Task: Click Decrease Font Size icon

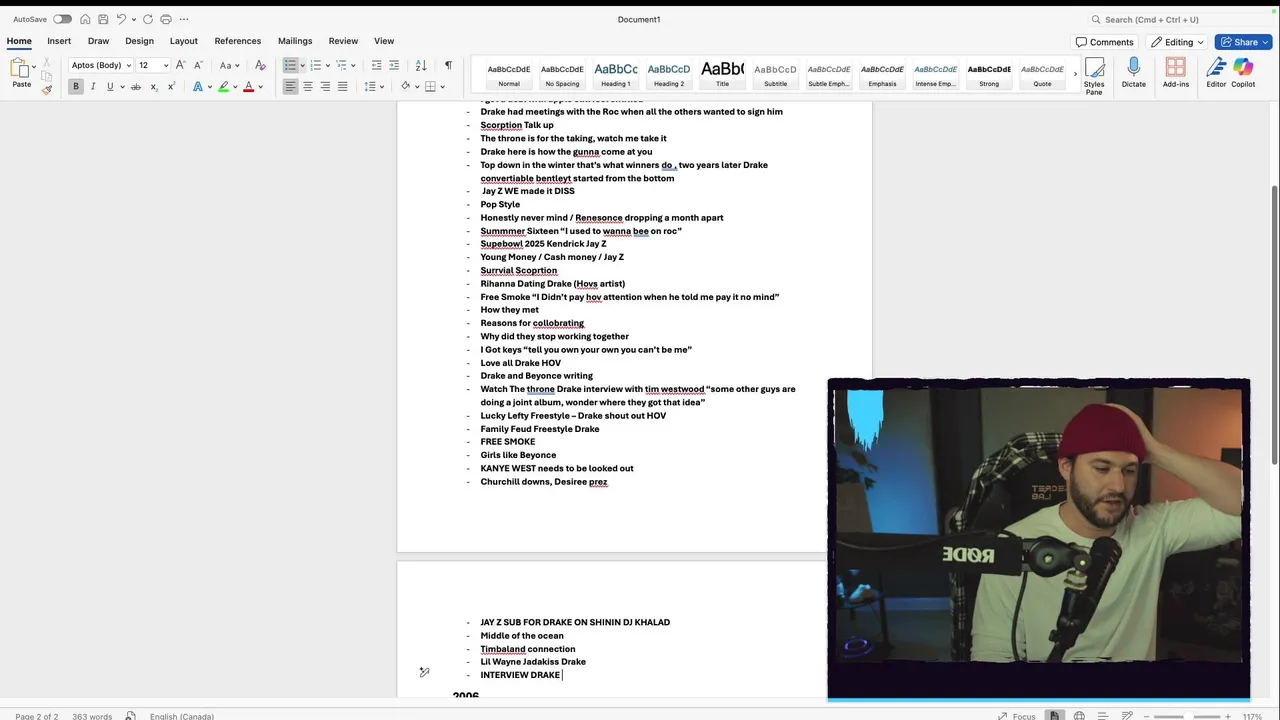Action: (198, 65)
